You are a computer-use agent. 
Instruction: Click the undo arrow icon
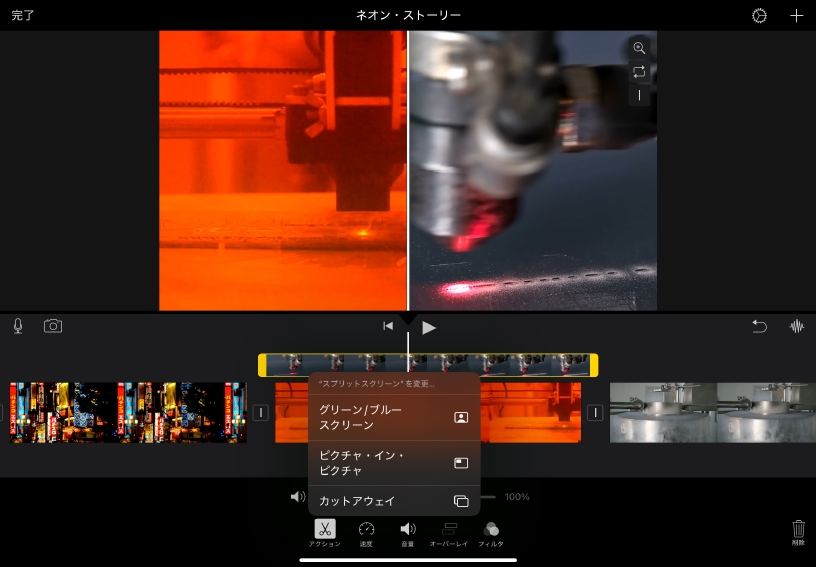[759, 326]
